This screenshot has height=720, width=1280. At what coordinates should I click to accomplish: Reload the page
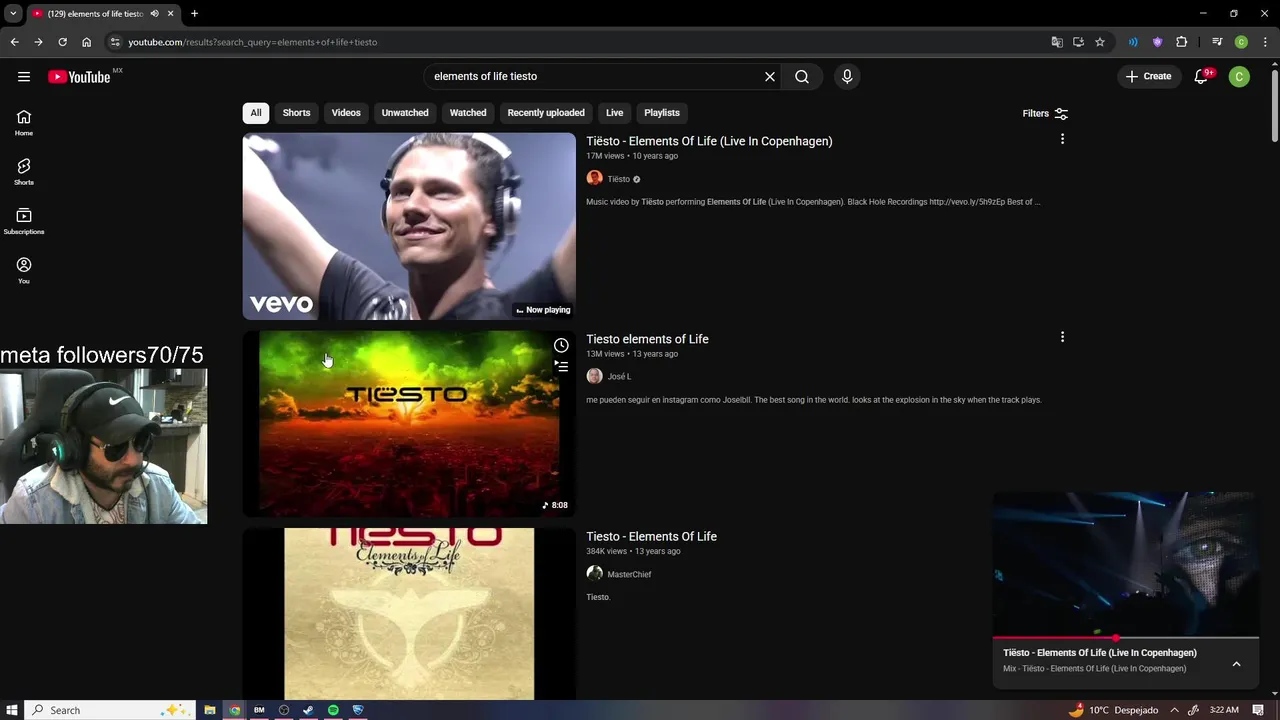pos(62,42)
